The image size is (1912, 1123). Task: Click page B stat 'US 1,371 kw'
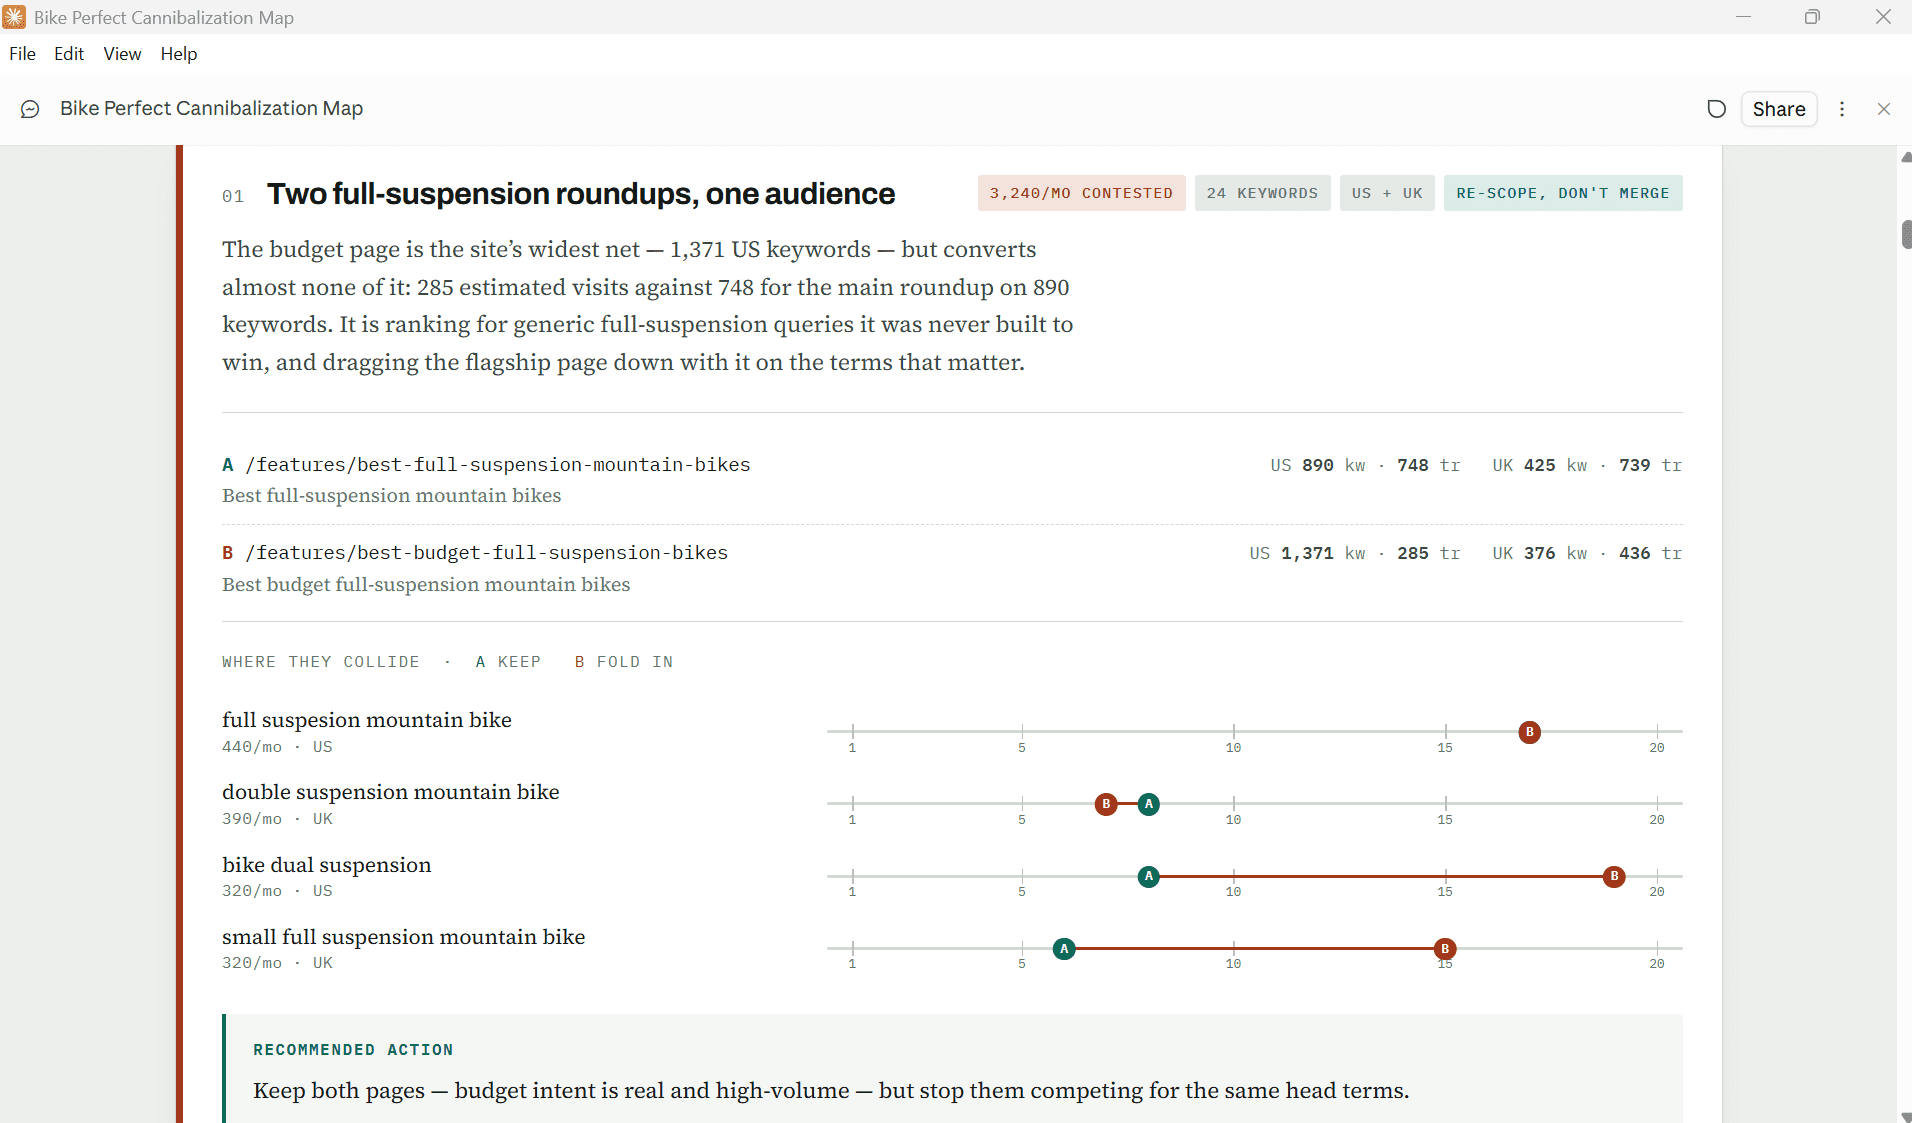coord(1307,554)
